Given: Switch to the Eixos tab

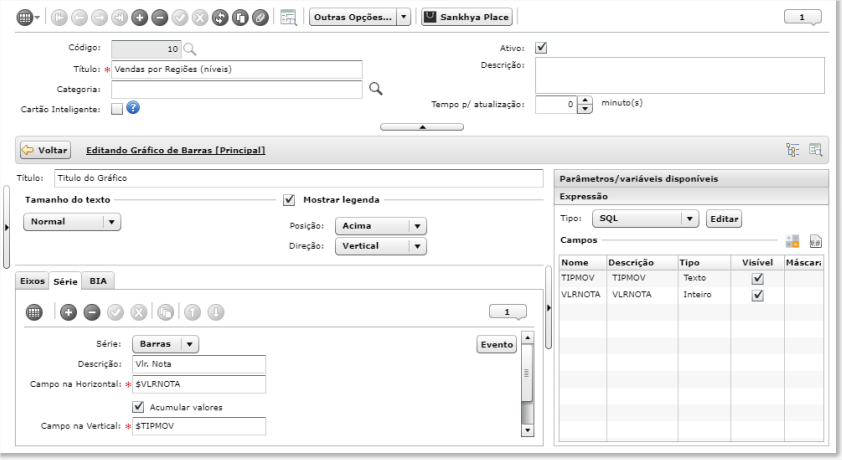Looking at the screenshot, I should (32, 281).
